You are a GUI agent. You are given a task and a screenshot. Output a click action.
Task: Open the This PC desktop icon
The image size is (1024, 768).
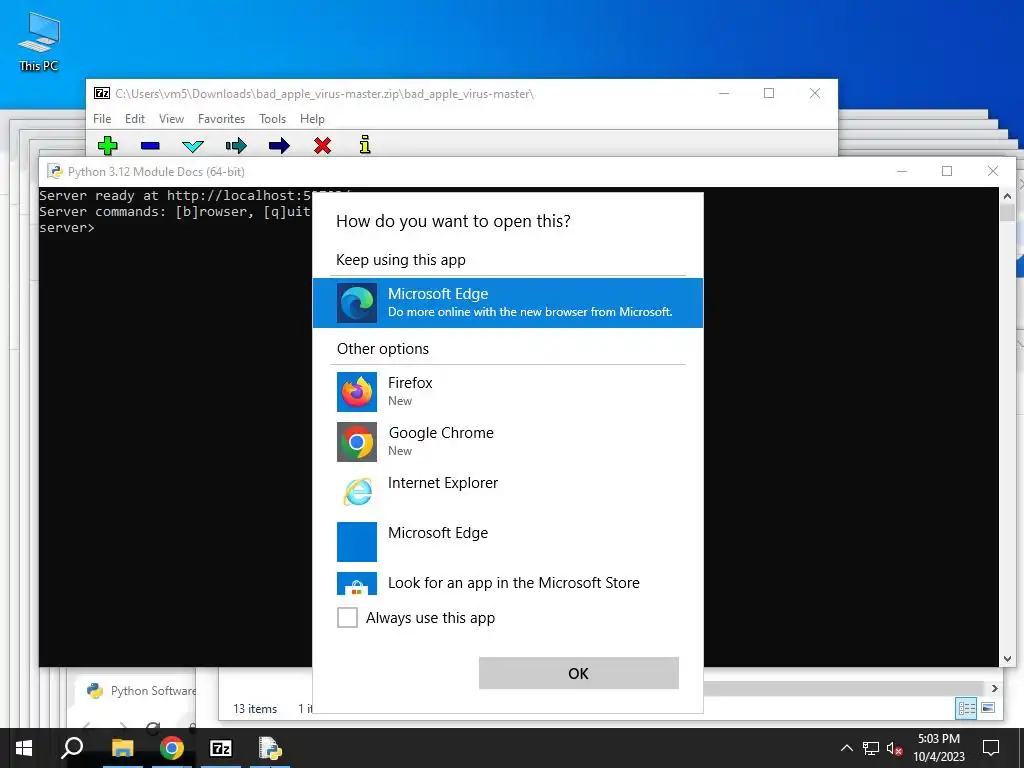tap(39, 42)
